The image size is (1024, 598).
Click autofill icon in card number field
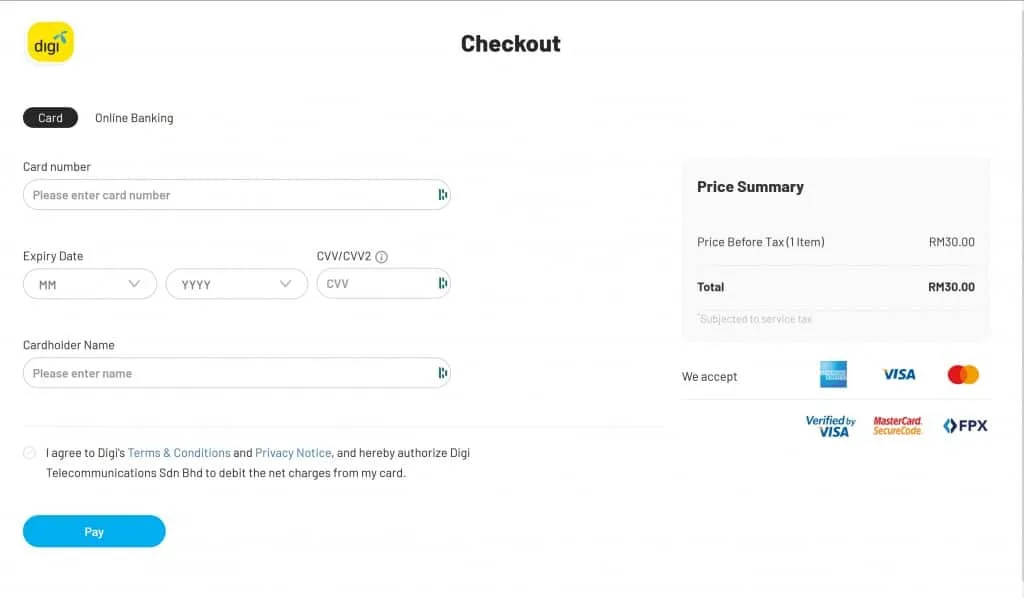[x=442, y=195]
